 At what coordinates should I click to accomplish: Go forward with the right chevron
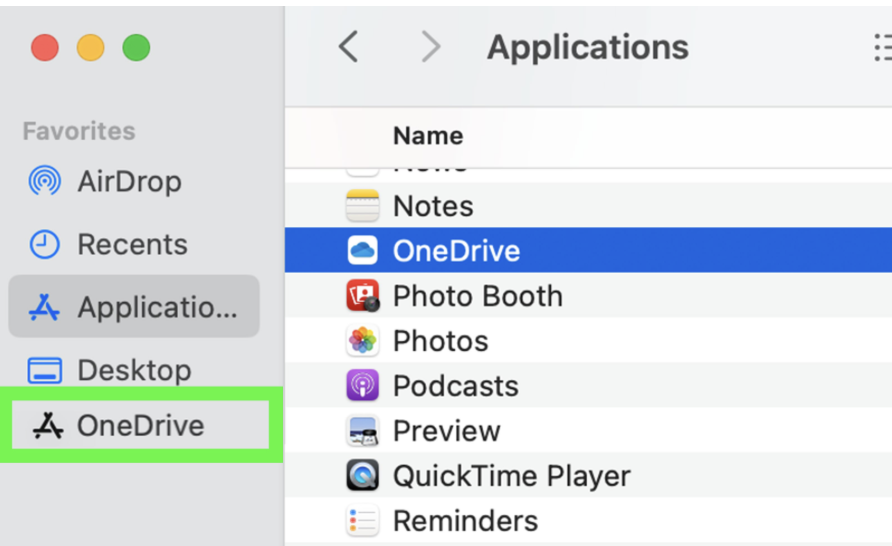[x=431, y=47]
